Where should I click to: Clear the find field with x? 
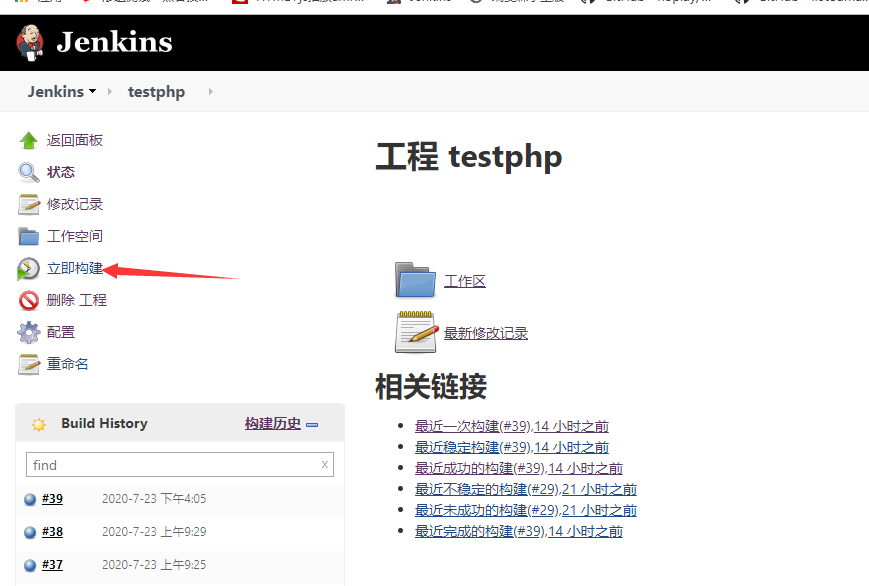(x=325, y=464)
